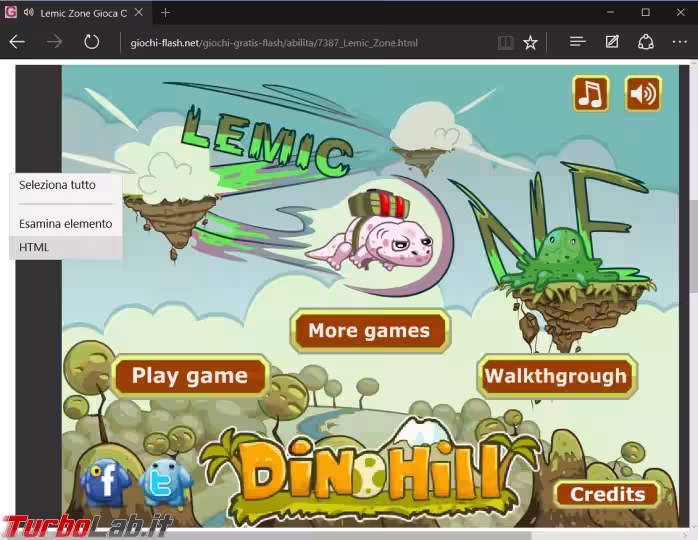Select 'Seleziona tutto' from context menu
Image resolution: width=698 pixels, height=540 pixels.
(x=57, y=185)
